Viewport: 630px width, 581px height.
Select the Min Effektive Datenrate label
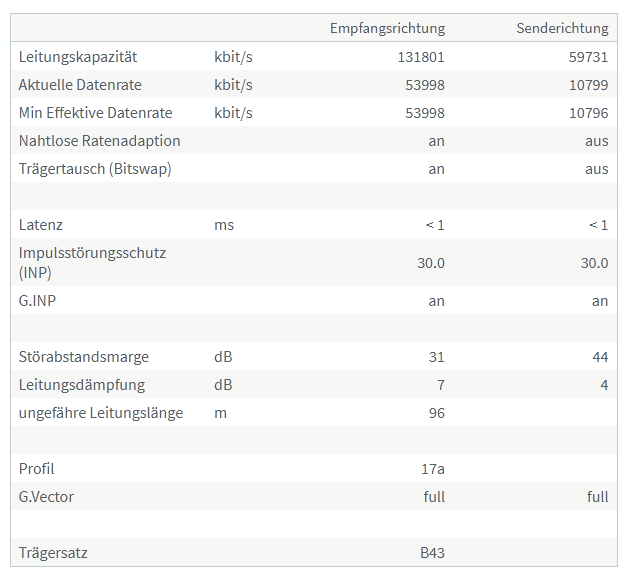pyautogui.click(x=95, y=113)
